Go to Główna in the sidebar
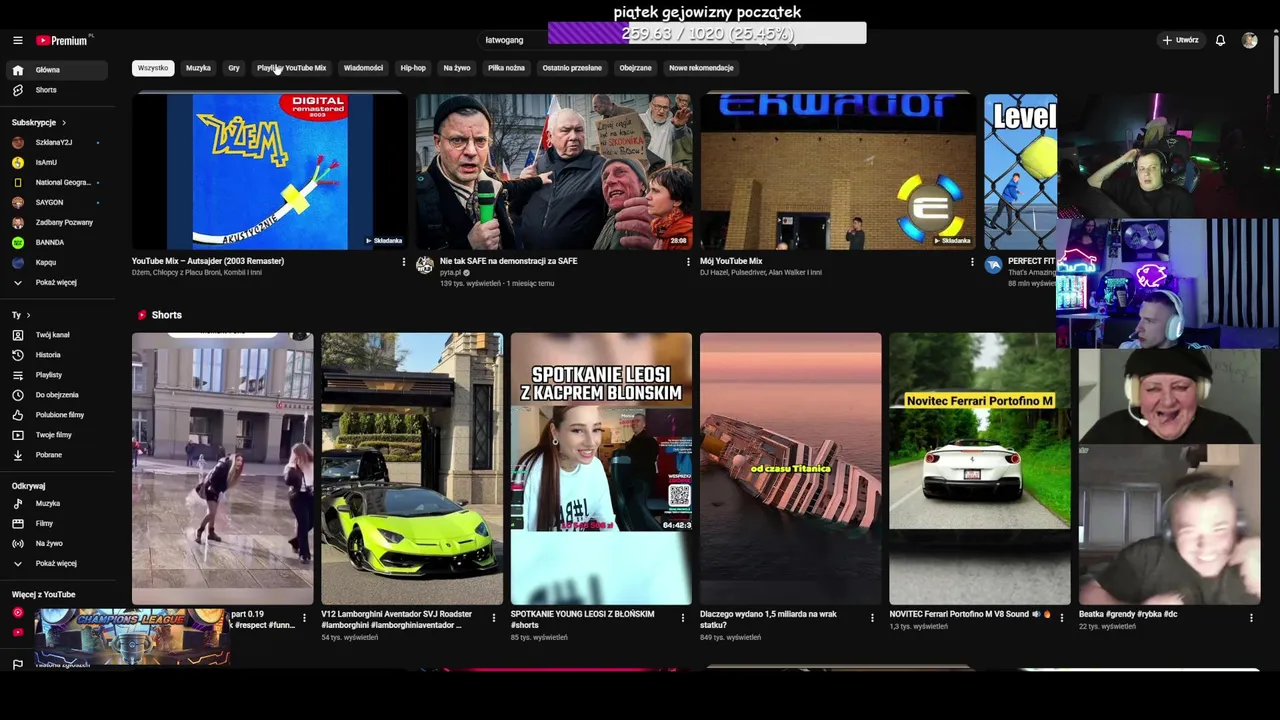This screenshot has height=720, width=1280. [x=57, y=70]
